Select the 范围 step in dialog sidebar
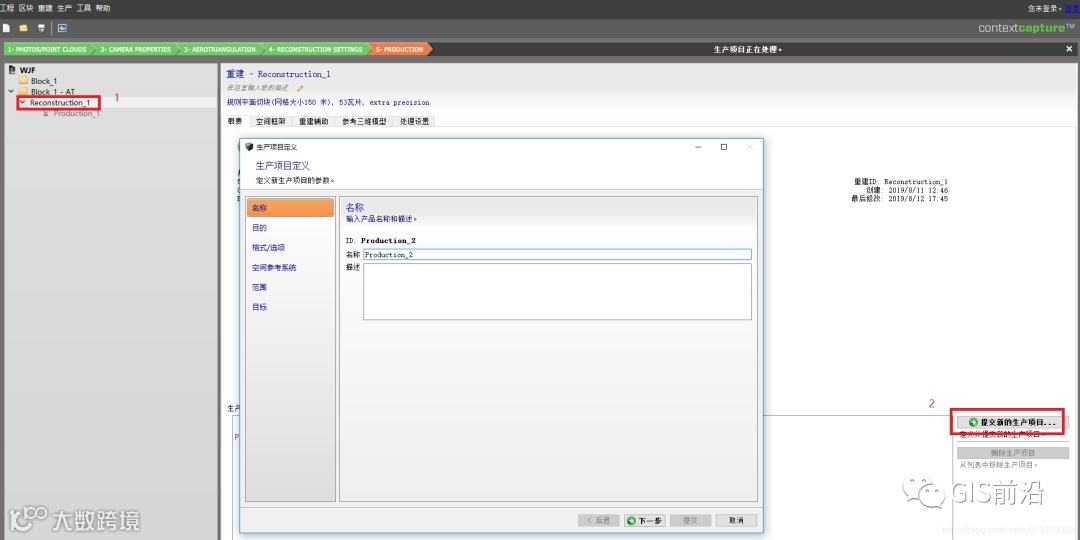Viewport: 1080px width, 540px height. 291,287
